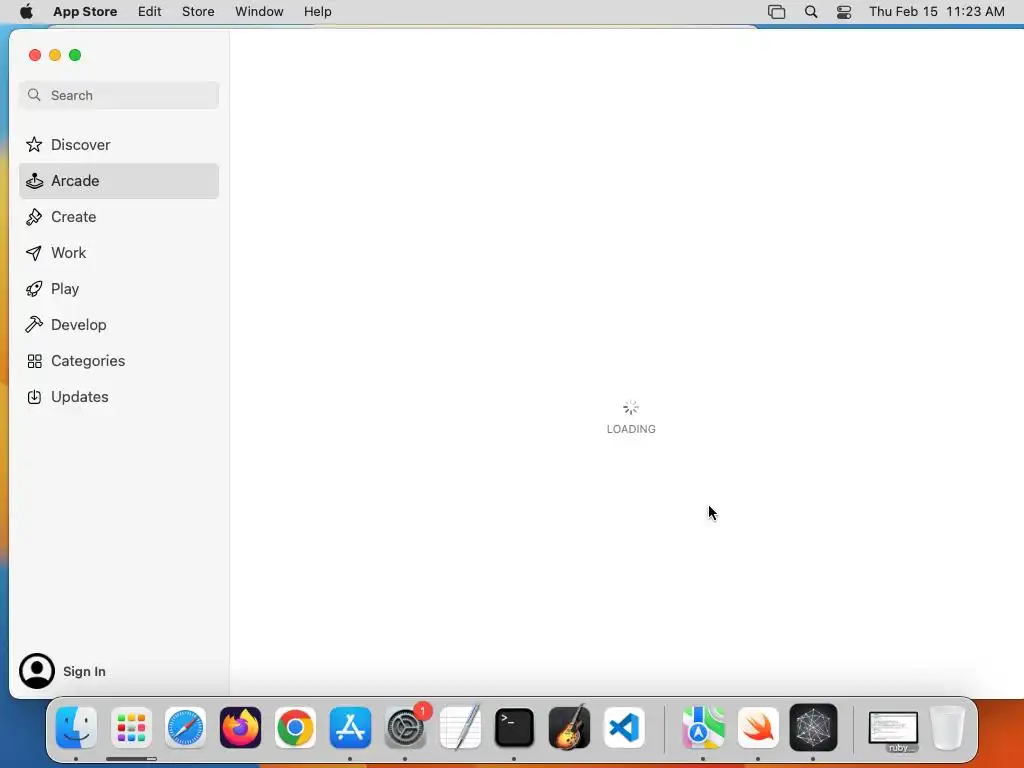Image resolution: width=1024 pixels, height=768 pixels.
Task: Click the Updates download icon
Action: coord(34,397)
